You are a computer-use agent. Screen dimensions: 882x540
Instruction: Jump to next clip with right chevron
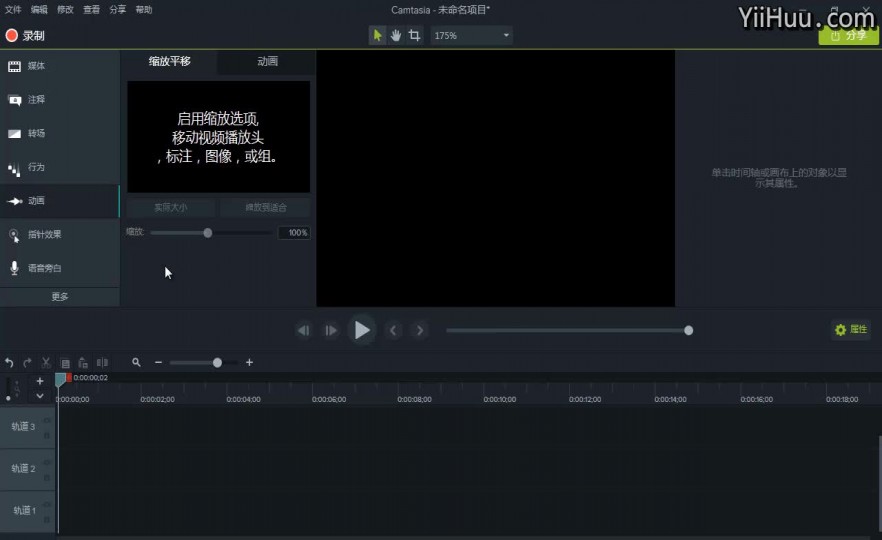[x=420, y=330]
